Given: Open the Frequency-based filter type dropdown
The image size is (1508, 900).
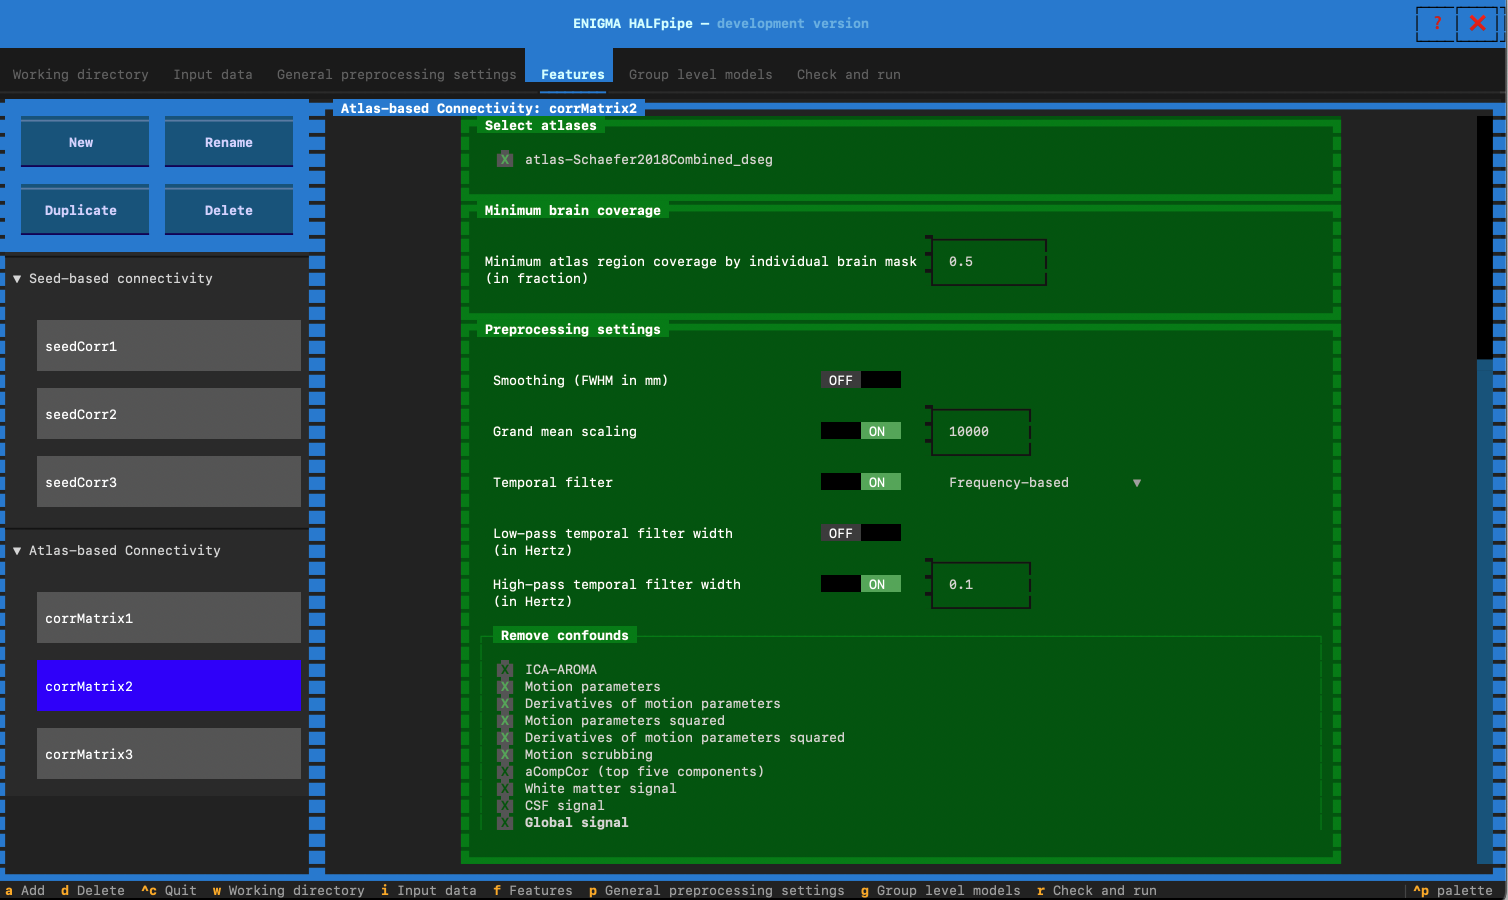Looking at the screenshot, I should pos(1045,483).
